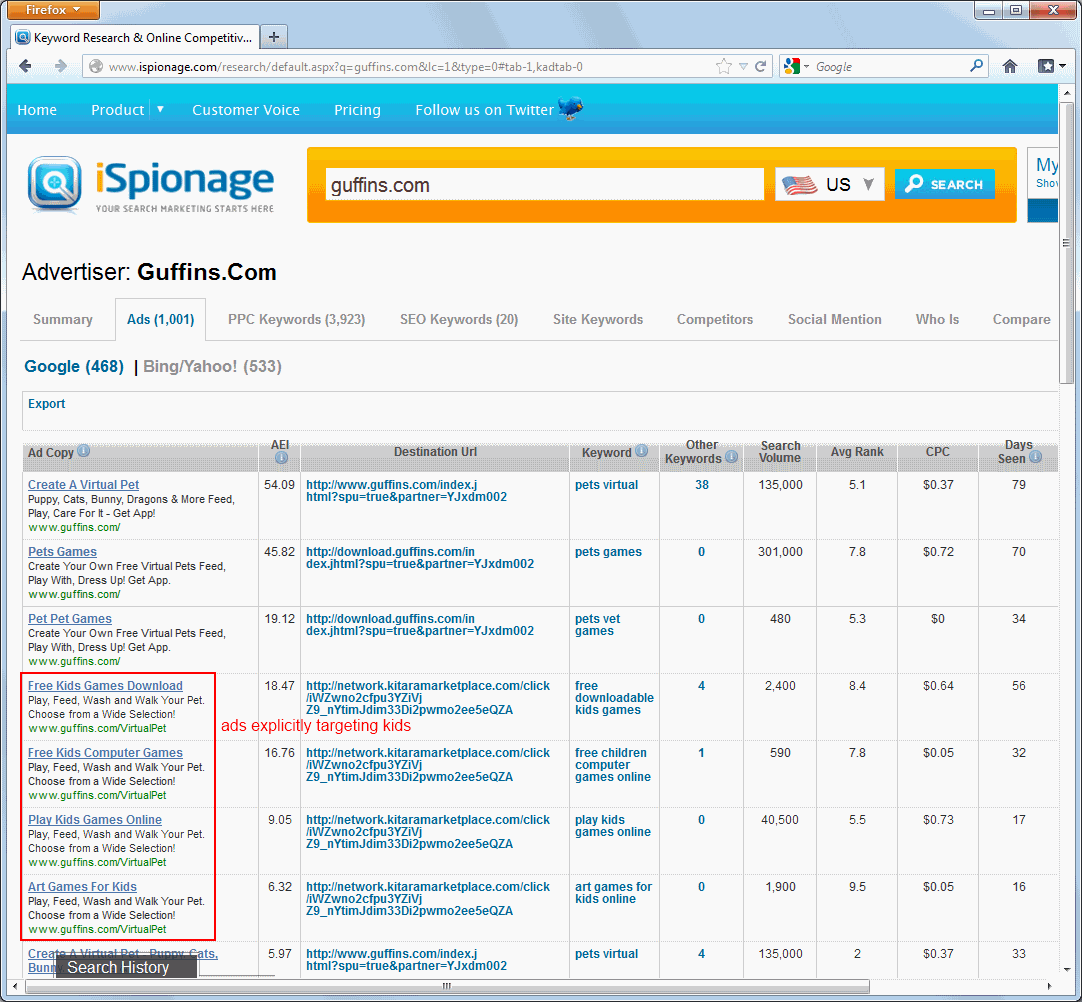Reload the page with refresh icon
The height and width of the screenshot is (1002, 1082).
[760, 66]
